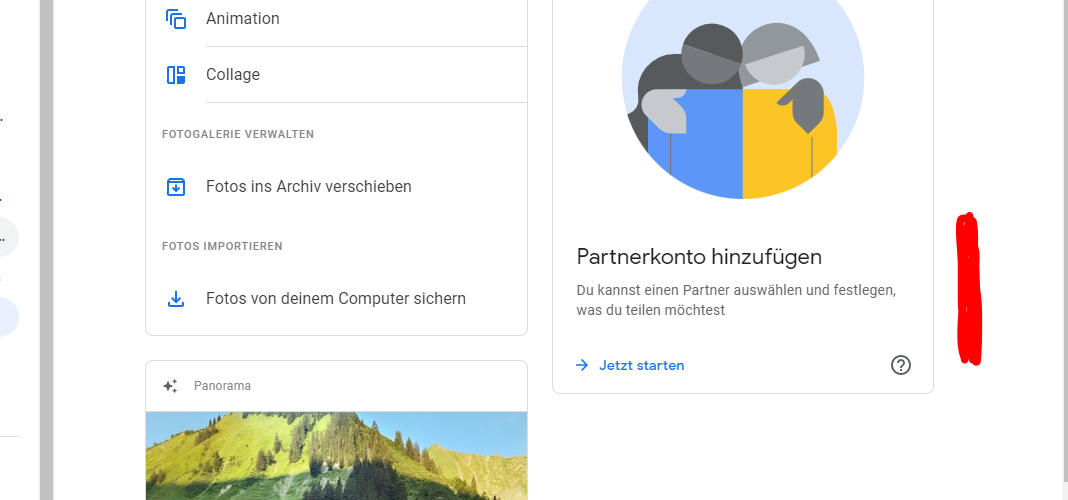The width and height of the screenshot is (1068, 500).
Task: Select Fotos von deinem Computer sichern
Action: tap(336, 298)
